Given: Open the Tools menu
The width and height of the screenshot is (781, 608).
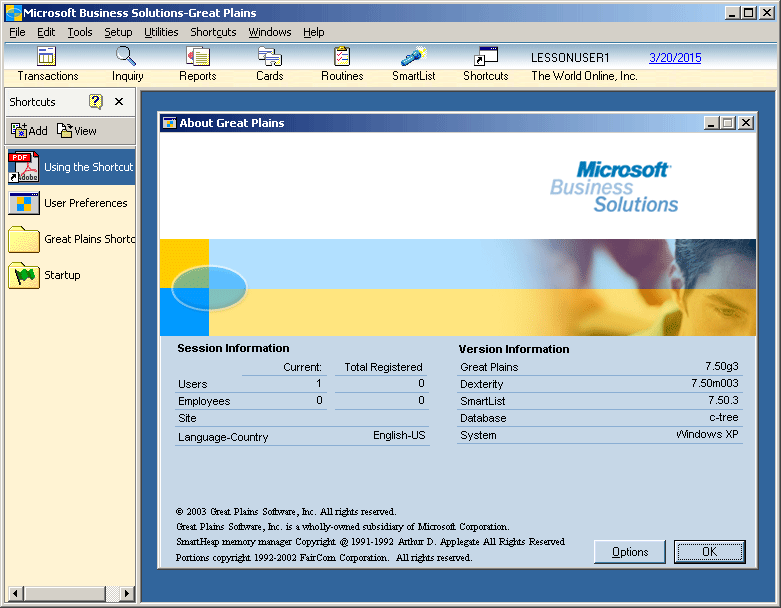Looking at the screenshot, I should 80,32.
